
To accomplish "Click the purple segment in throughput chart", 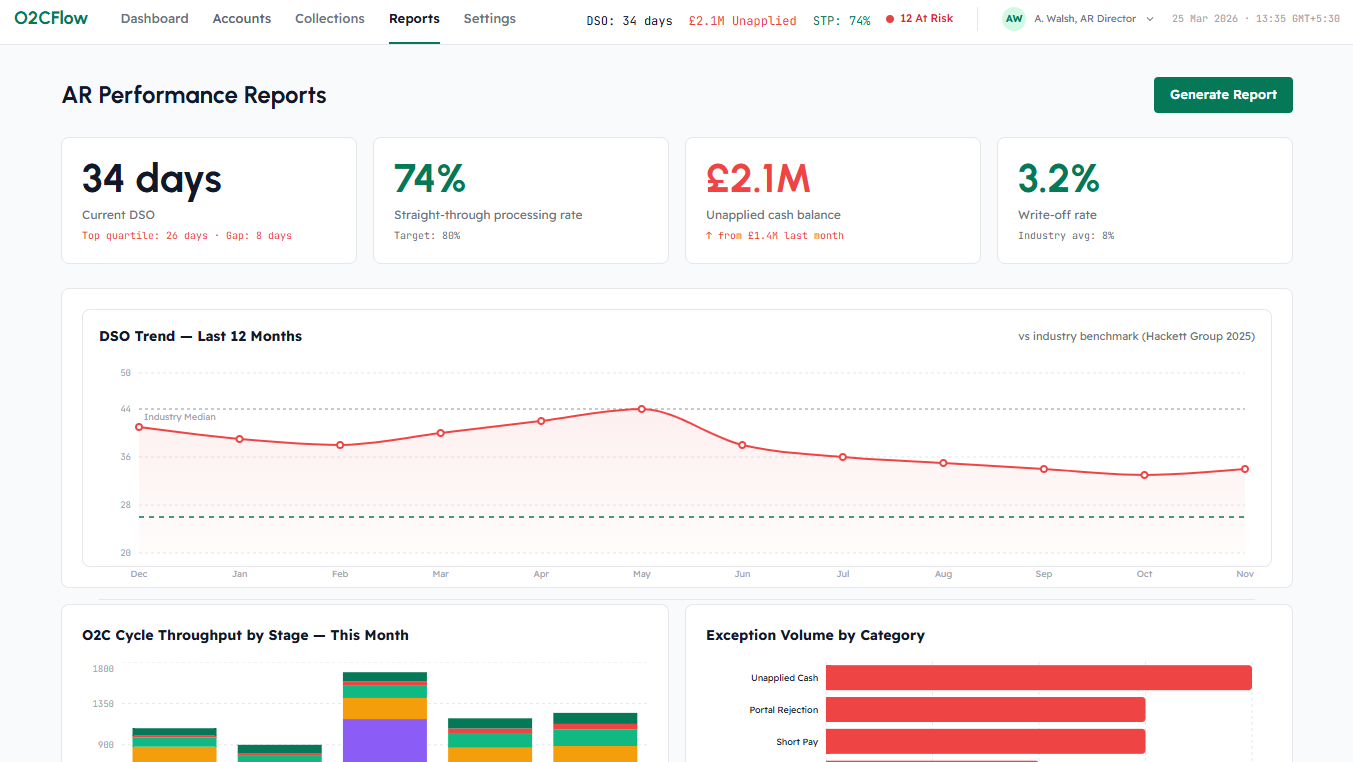I will pos(385,740).
